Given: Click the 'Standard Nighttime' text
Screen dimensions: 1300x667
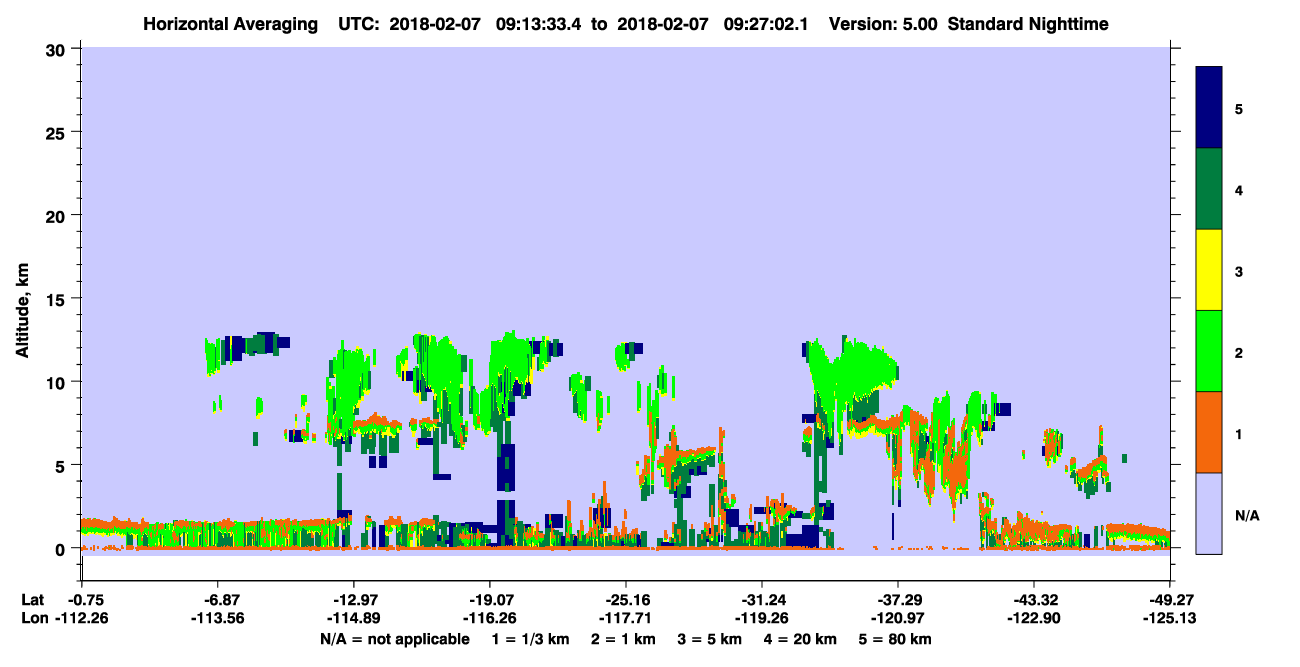Looking at the screenshot, I should (x=1028, y=23).
